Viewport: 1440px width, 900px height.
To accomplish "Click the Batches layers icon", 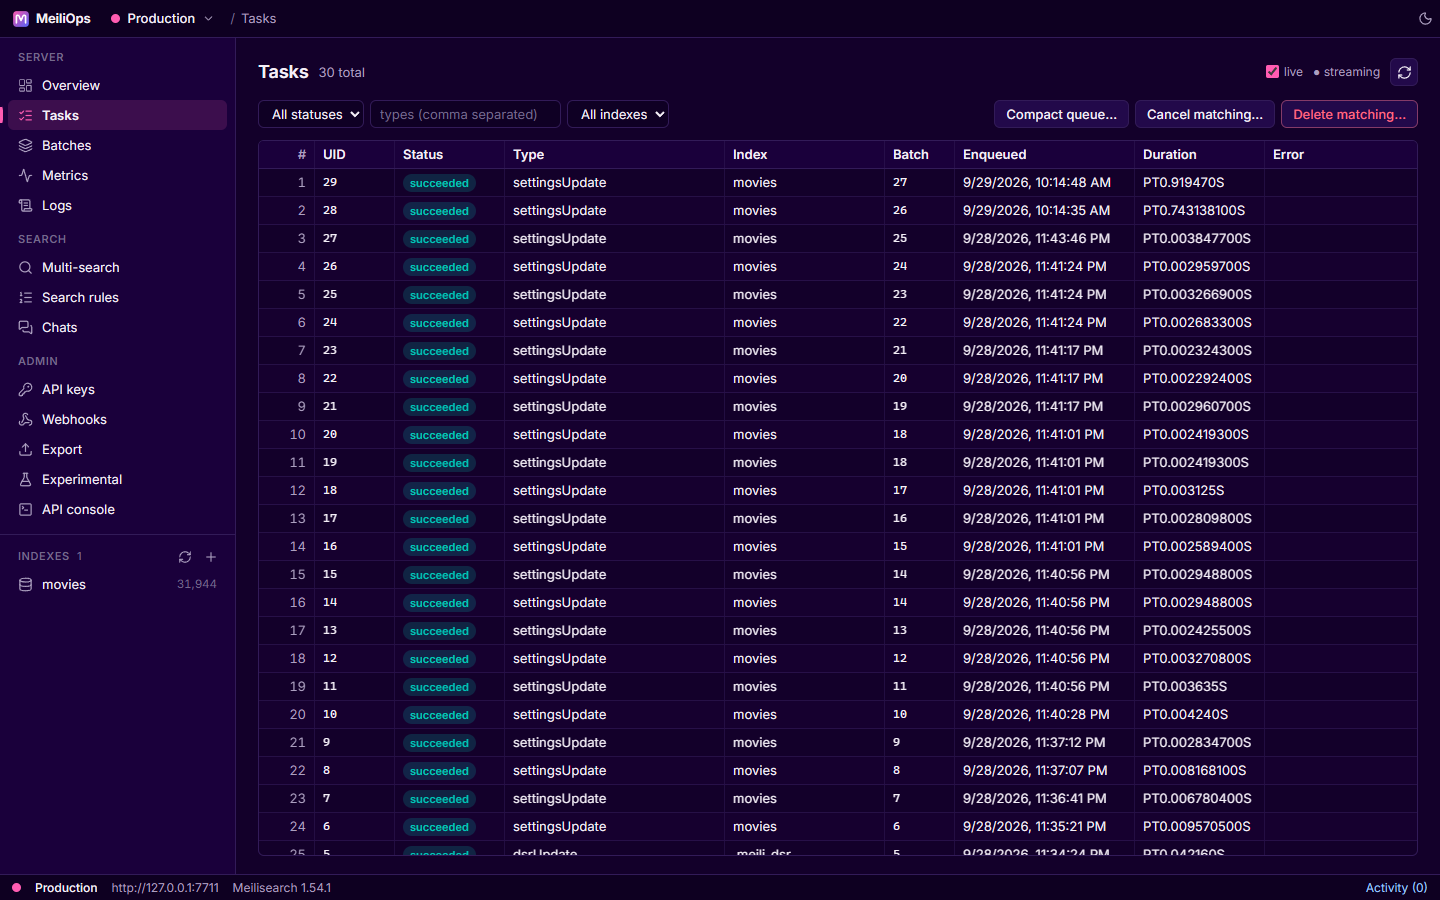I will 26,146.
